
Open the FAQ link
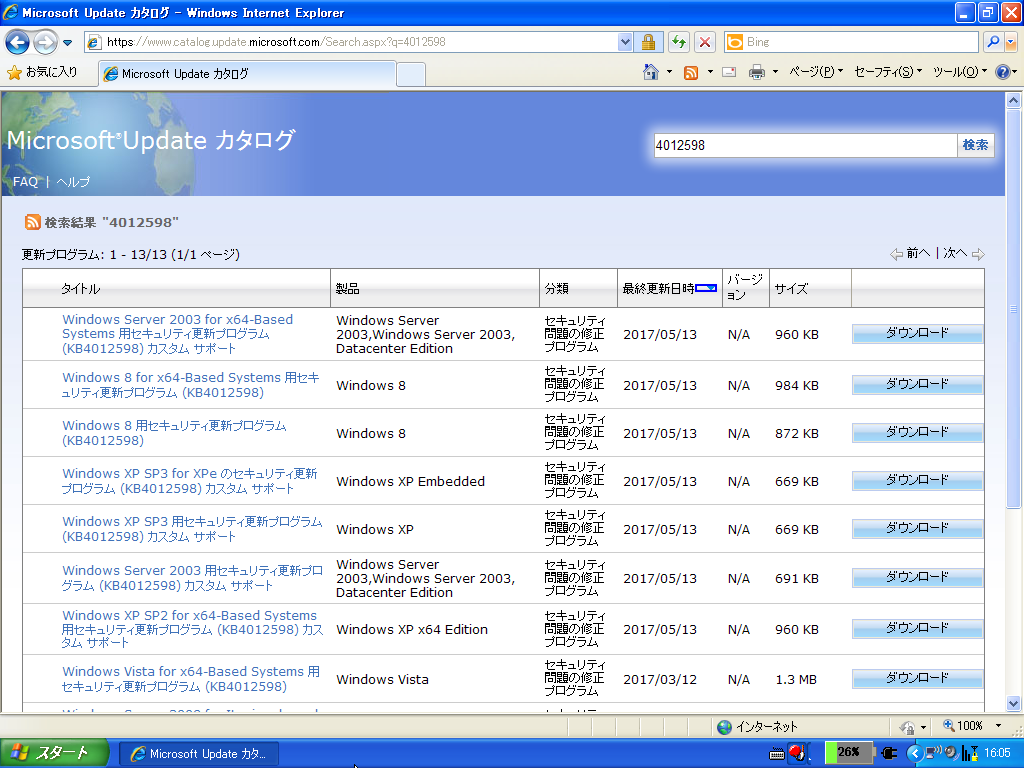(25, 182)
